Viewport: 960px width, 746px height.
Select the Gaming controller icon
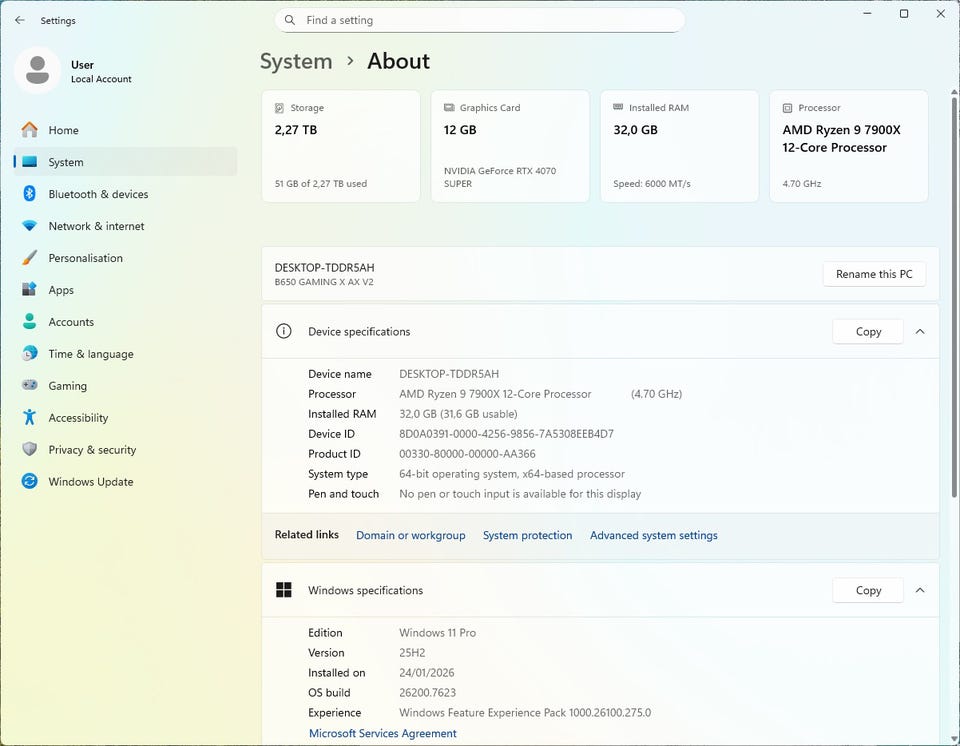(x=30, y=386)
